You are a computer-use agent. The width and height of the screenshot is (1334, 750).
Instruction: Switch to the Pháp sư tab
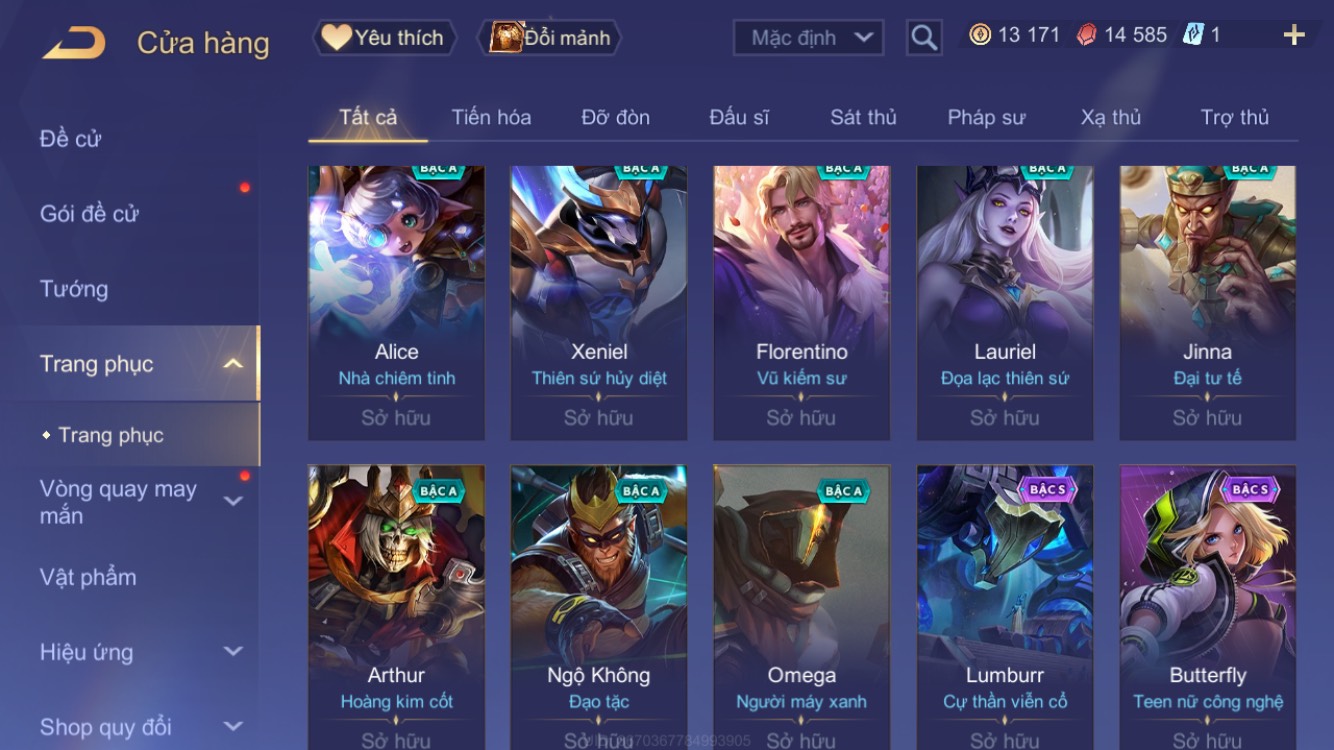(x=986, y=117)
